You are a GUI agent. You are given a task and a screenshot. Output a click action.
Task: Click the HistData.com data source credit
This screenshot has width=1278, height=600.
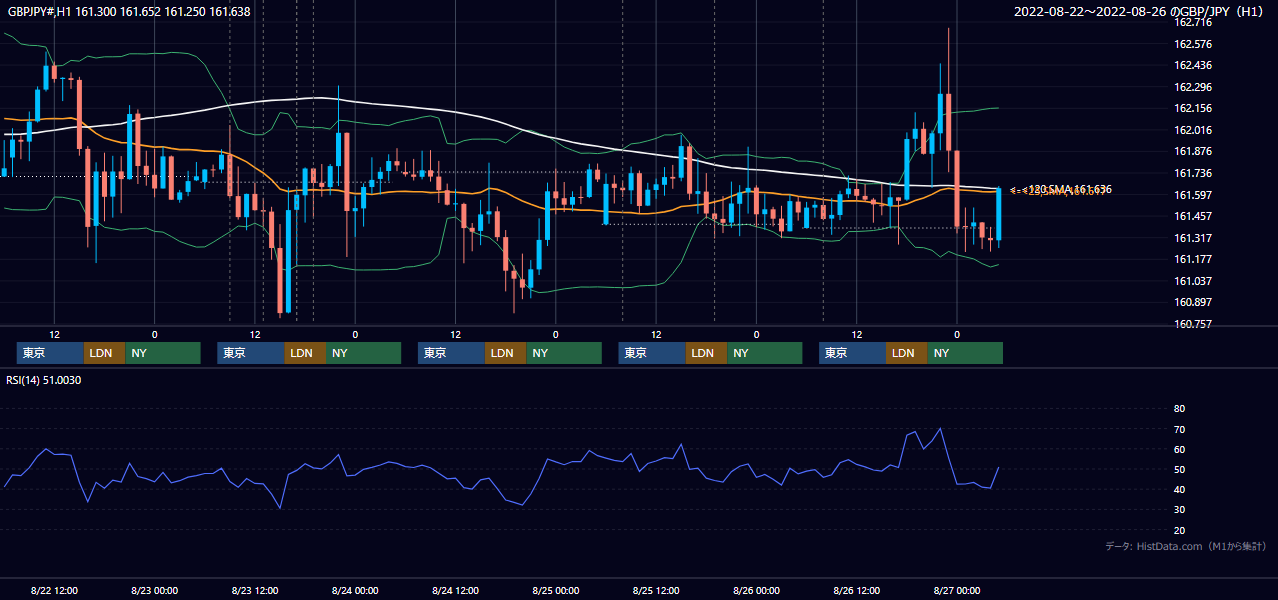coord(1185,546)
